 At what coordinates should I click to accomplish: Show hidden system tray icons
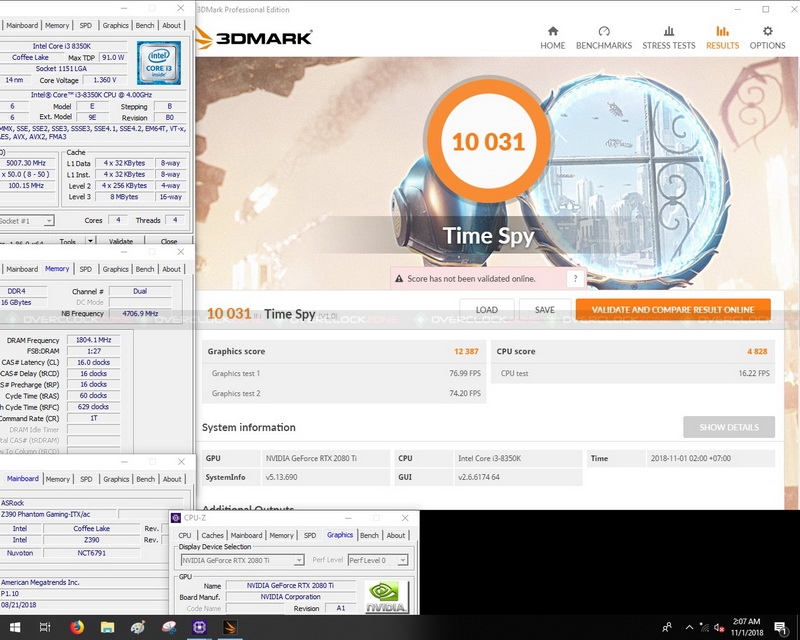(x=689, y=627)
